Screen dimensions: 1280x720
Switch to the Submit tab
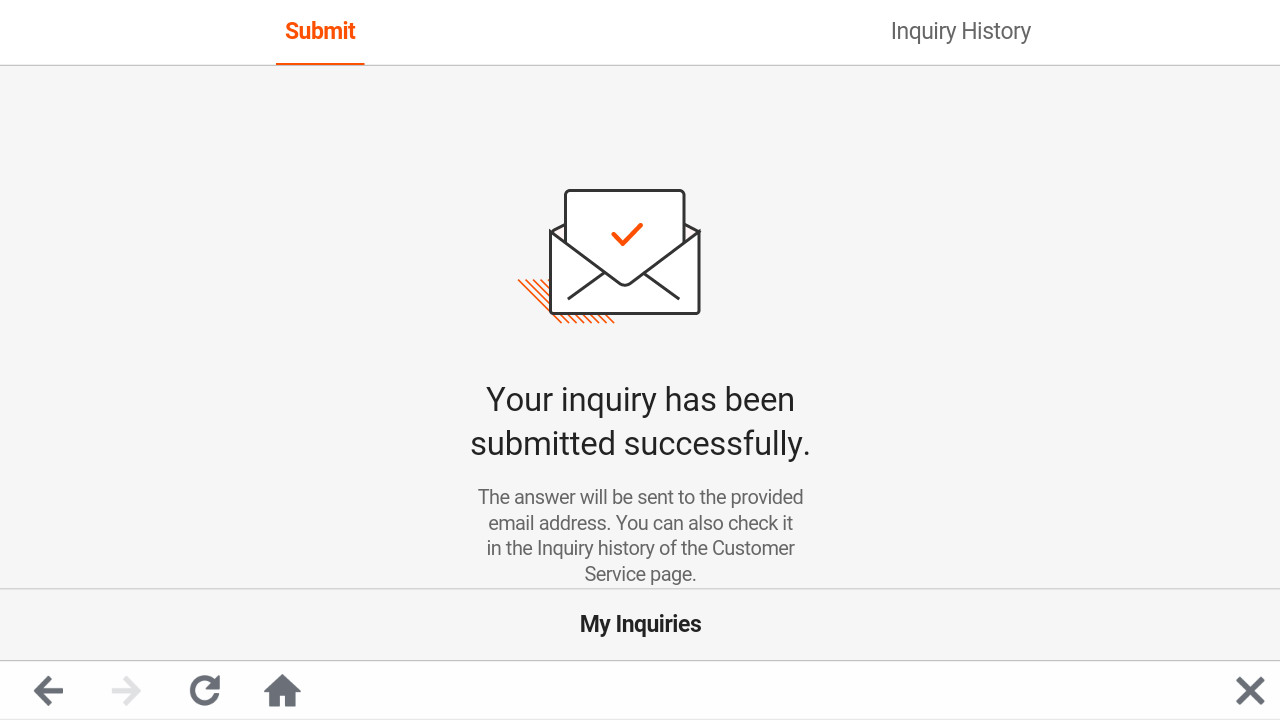[320, 31]
